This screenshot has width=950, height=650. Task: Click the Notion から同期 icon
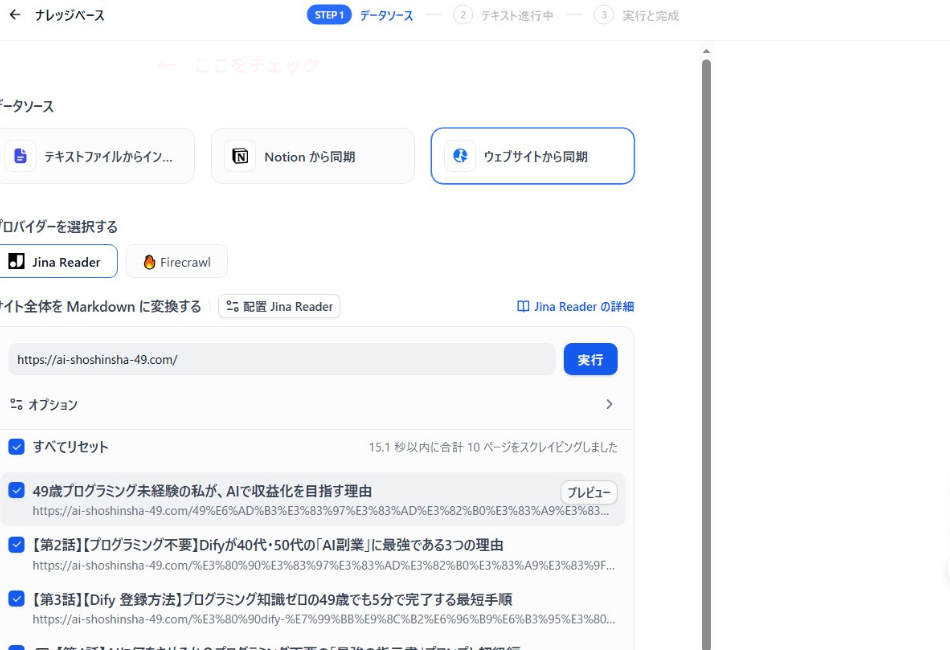tap(240, 155)
